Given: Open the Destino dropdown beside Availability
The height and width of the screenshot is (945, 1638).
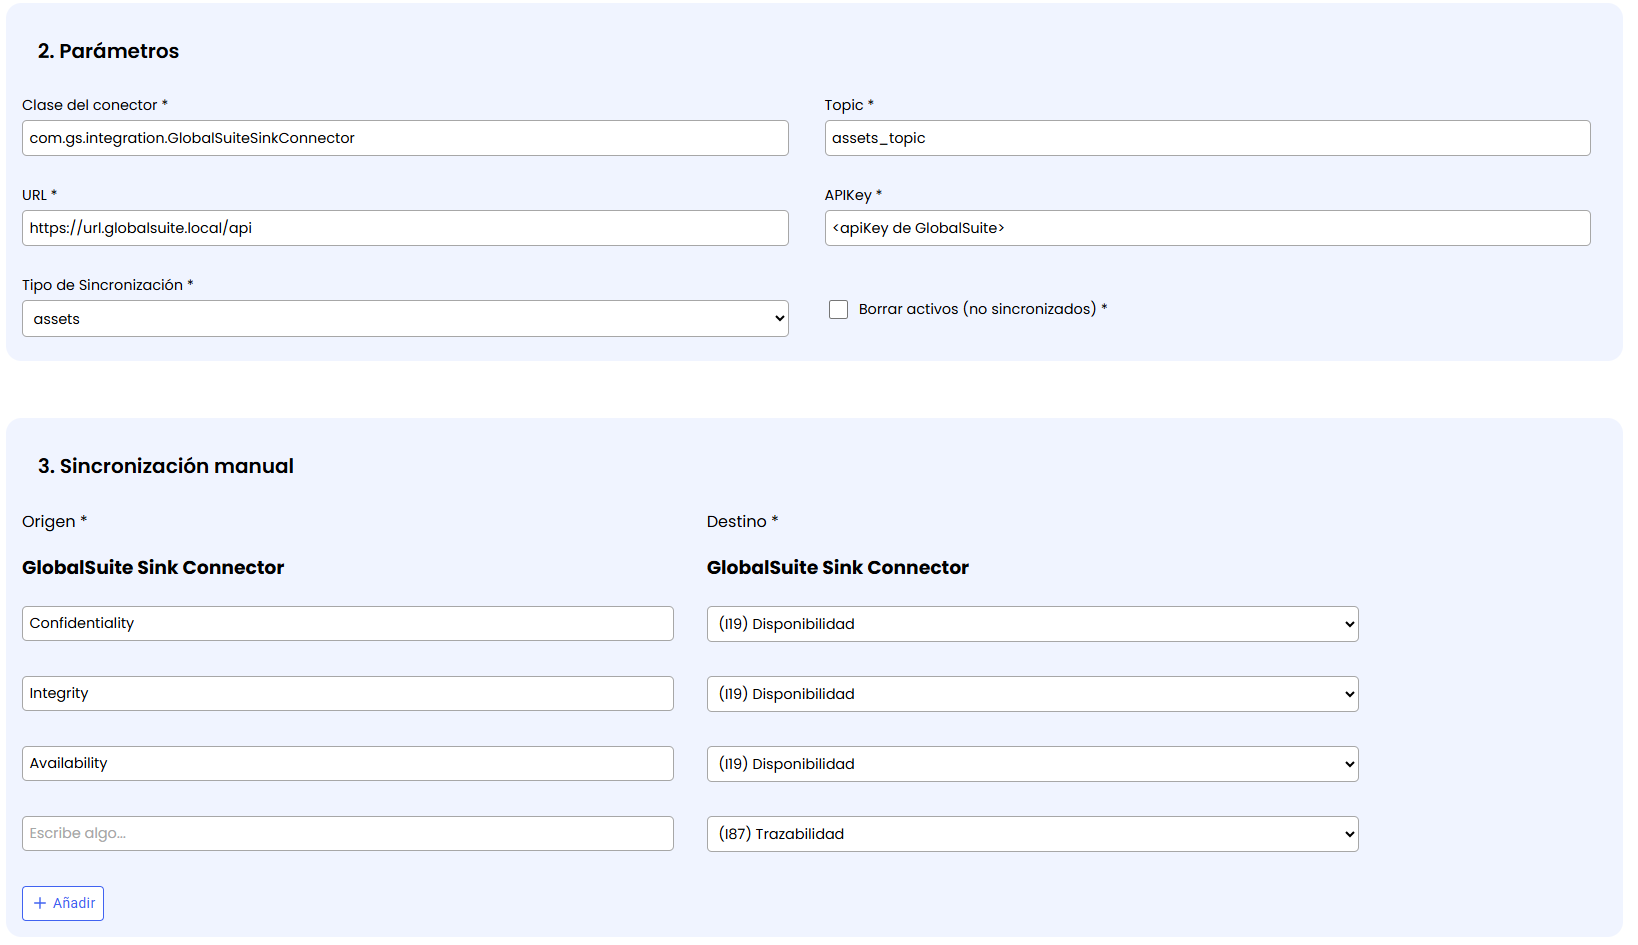Looking at the screenshot, I should (x=1032, y=764).
